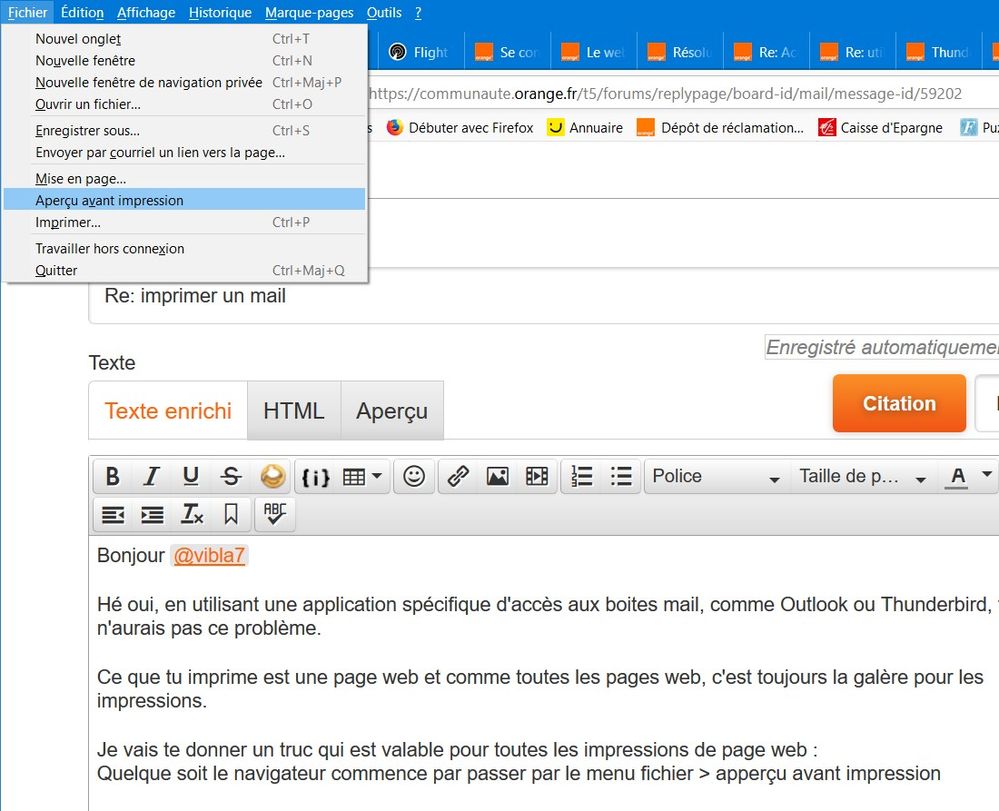Switch to the HTML tab
The height and width of the screenshot is (811, 999).
point(294,411)
